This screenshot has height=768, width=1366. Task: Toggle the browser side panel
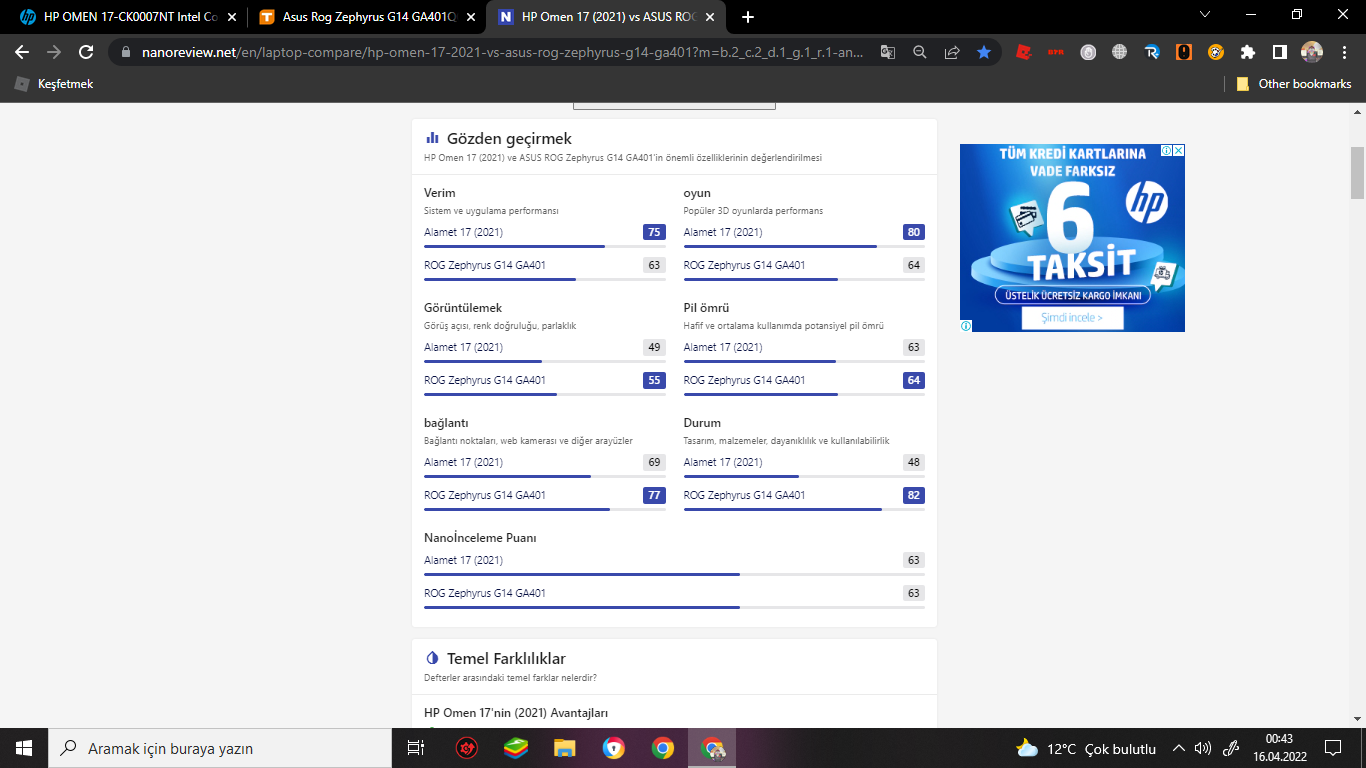(1279, 52)
